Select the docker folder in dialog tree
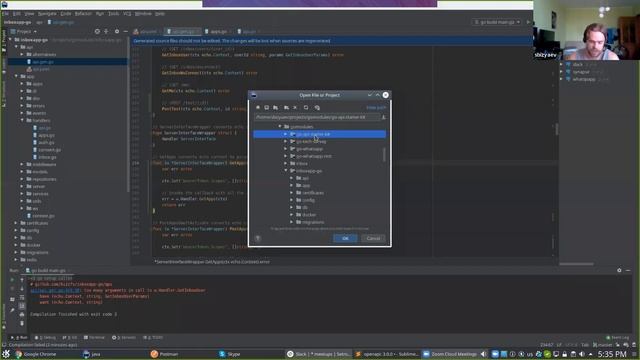The width and height of the screenshot is (640, 360). 309,215
